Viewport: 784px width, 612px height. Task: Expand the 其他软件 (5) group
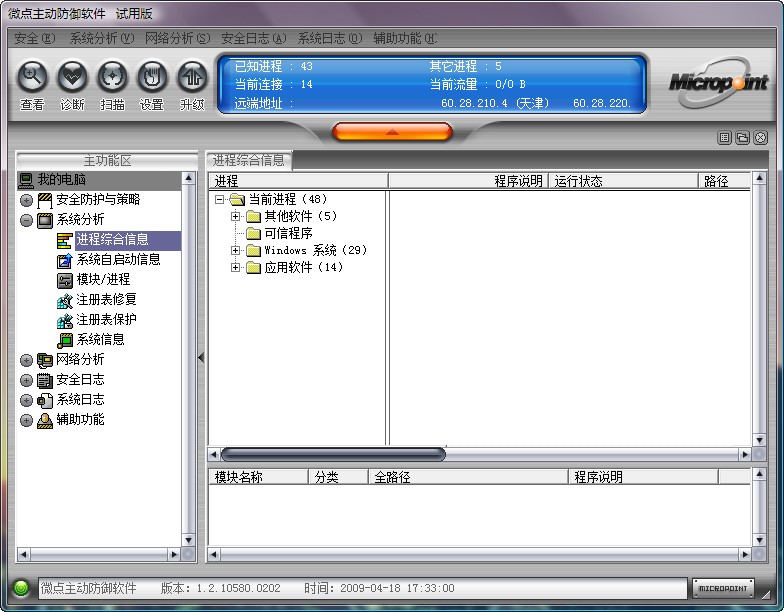(235, 216)
